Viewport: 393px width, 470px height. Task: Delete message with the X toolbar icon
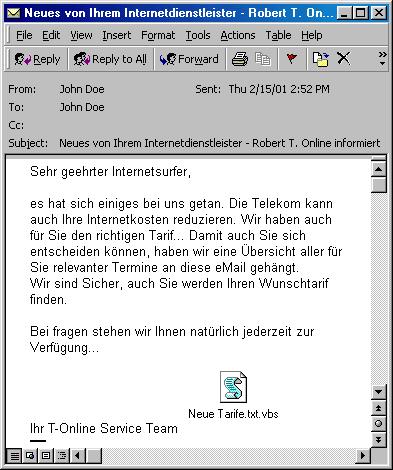click(343, 59)
